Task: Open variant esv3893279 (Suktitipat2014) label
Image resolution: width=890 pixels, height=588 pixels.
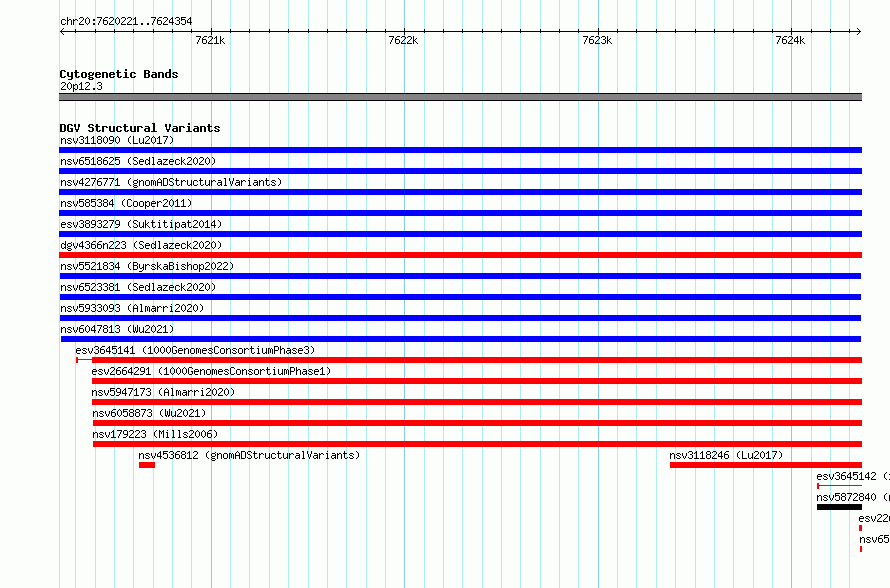Action: point(141,224)
